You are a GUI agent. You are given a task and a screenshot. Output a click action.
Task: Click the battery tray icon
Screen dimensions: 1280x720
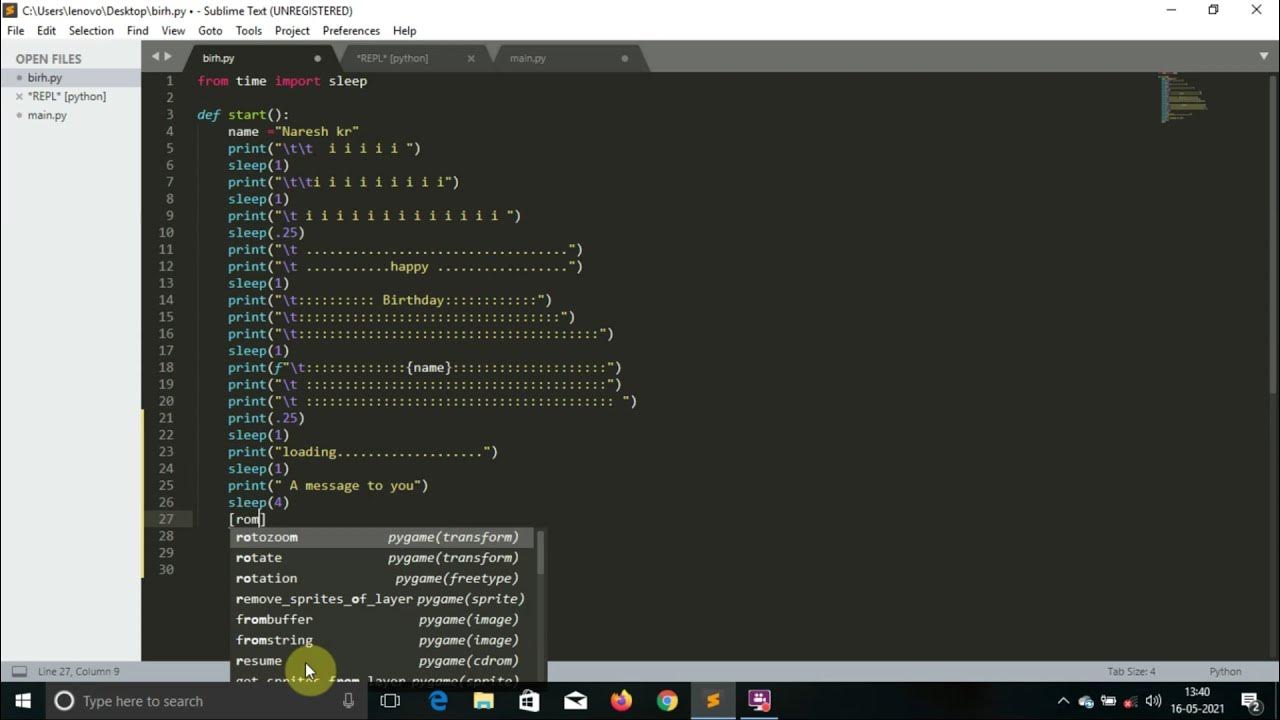click(1108, 701)
